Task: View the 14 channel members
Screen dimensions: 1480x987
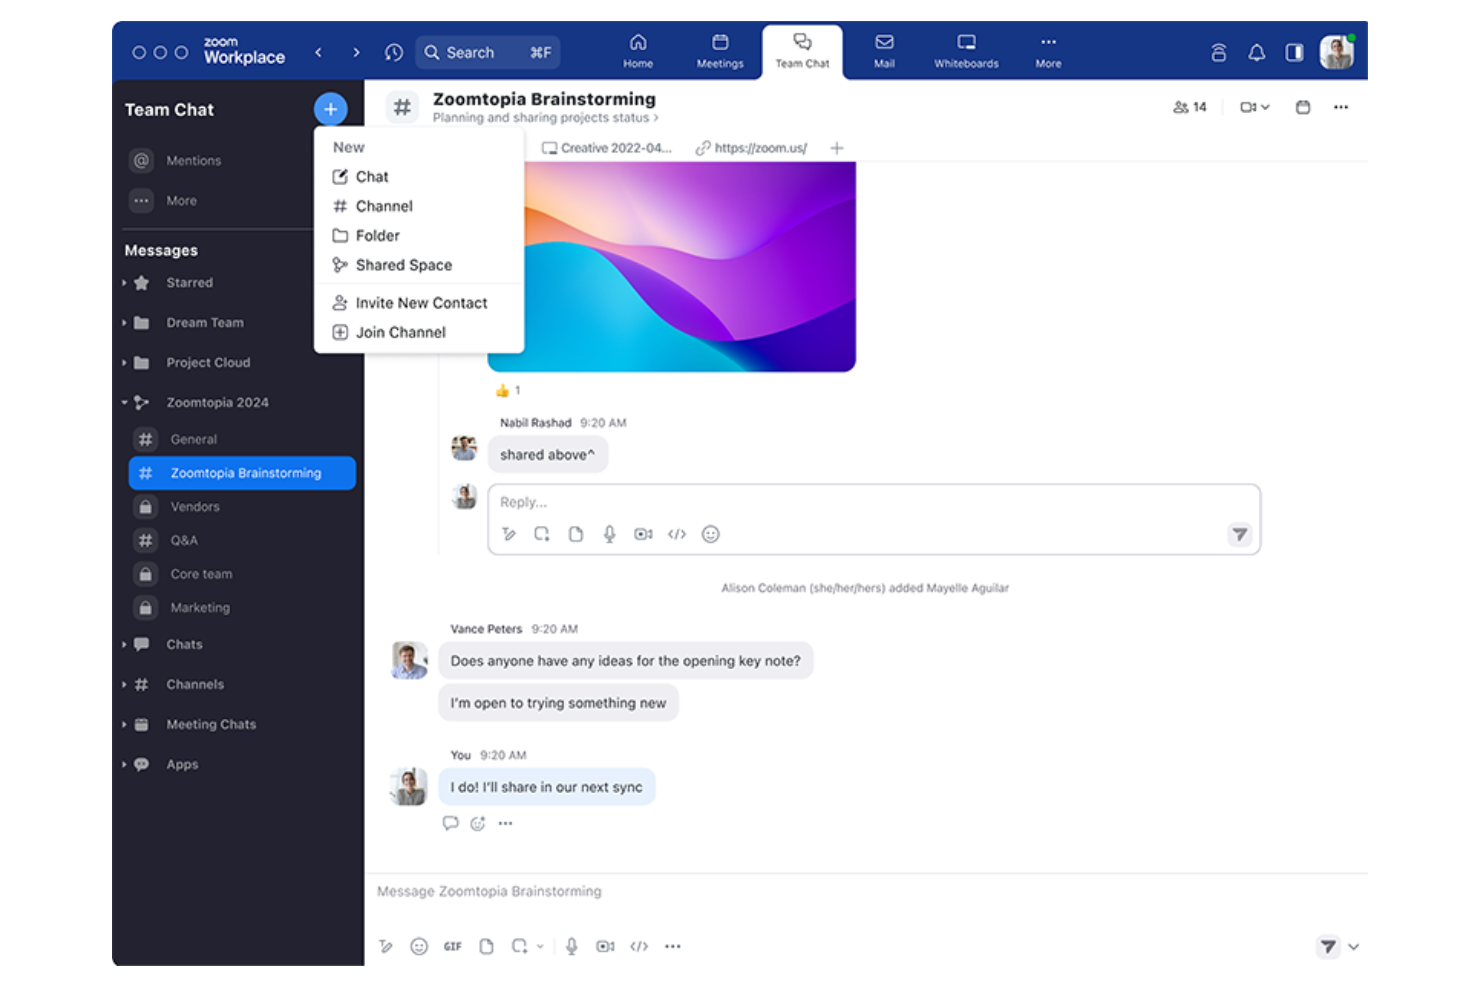Action: (1190, 106)
